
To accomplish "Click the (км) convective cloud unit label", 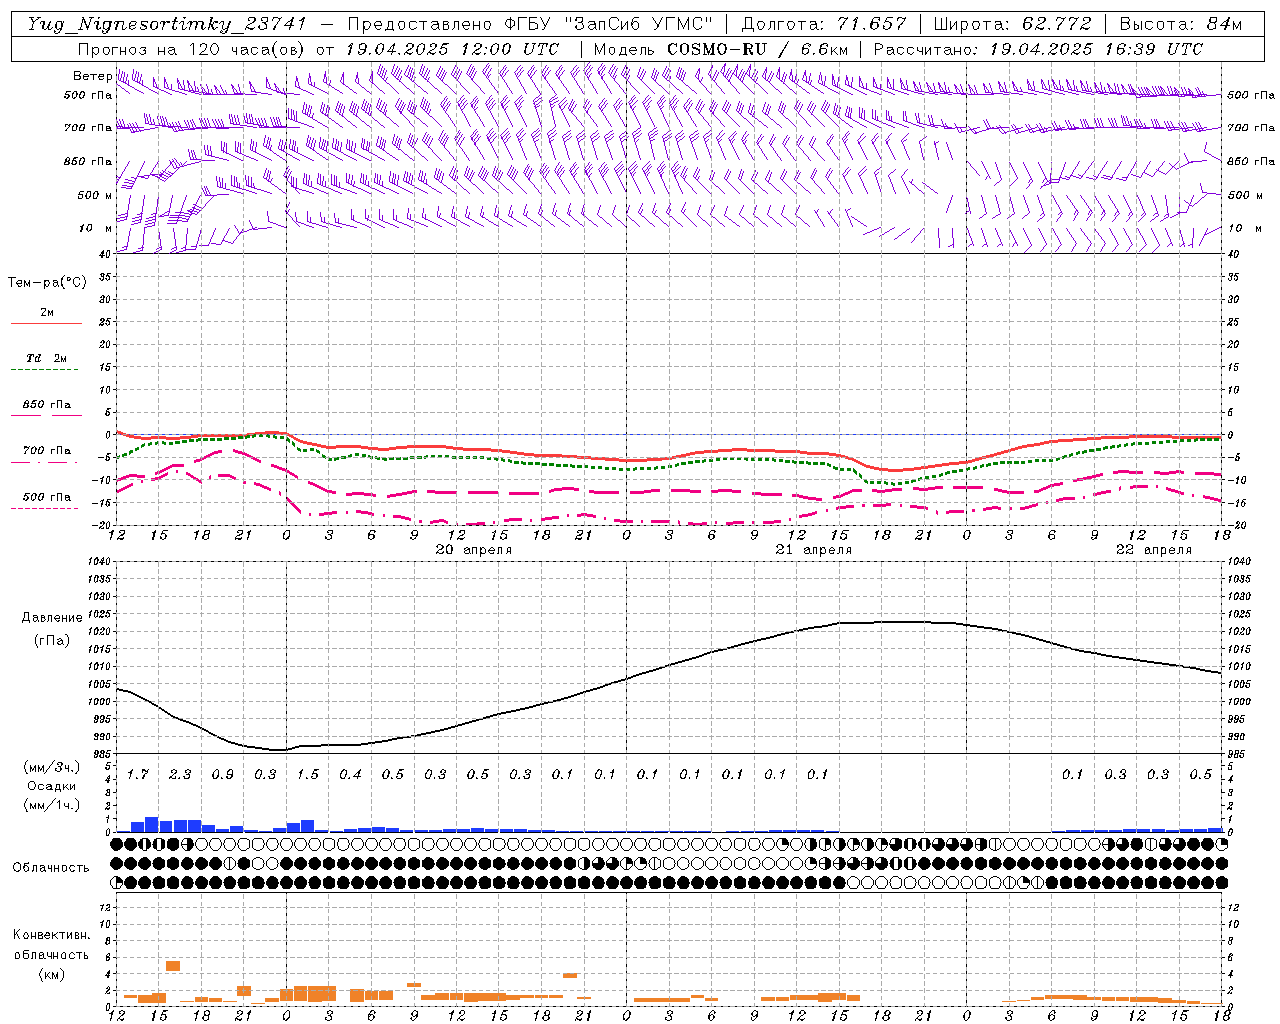I will pyautogui.click(x=51, y=975).
